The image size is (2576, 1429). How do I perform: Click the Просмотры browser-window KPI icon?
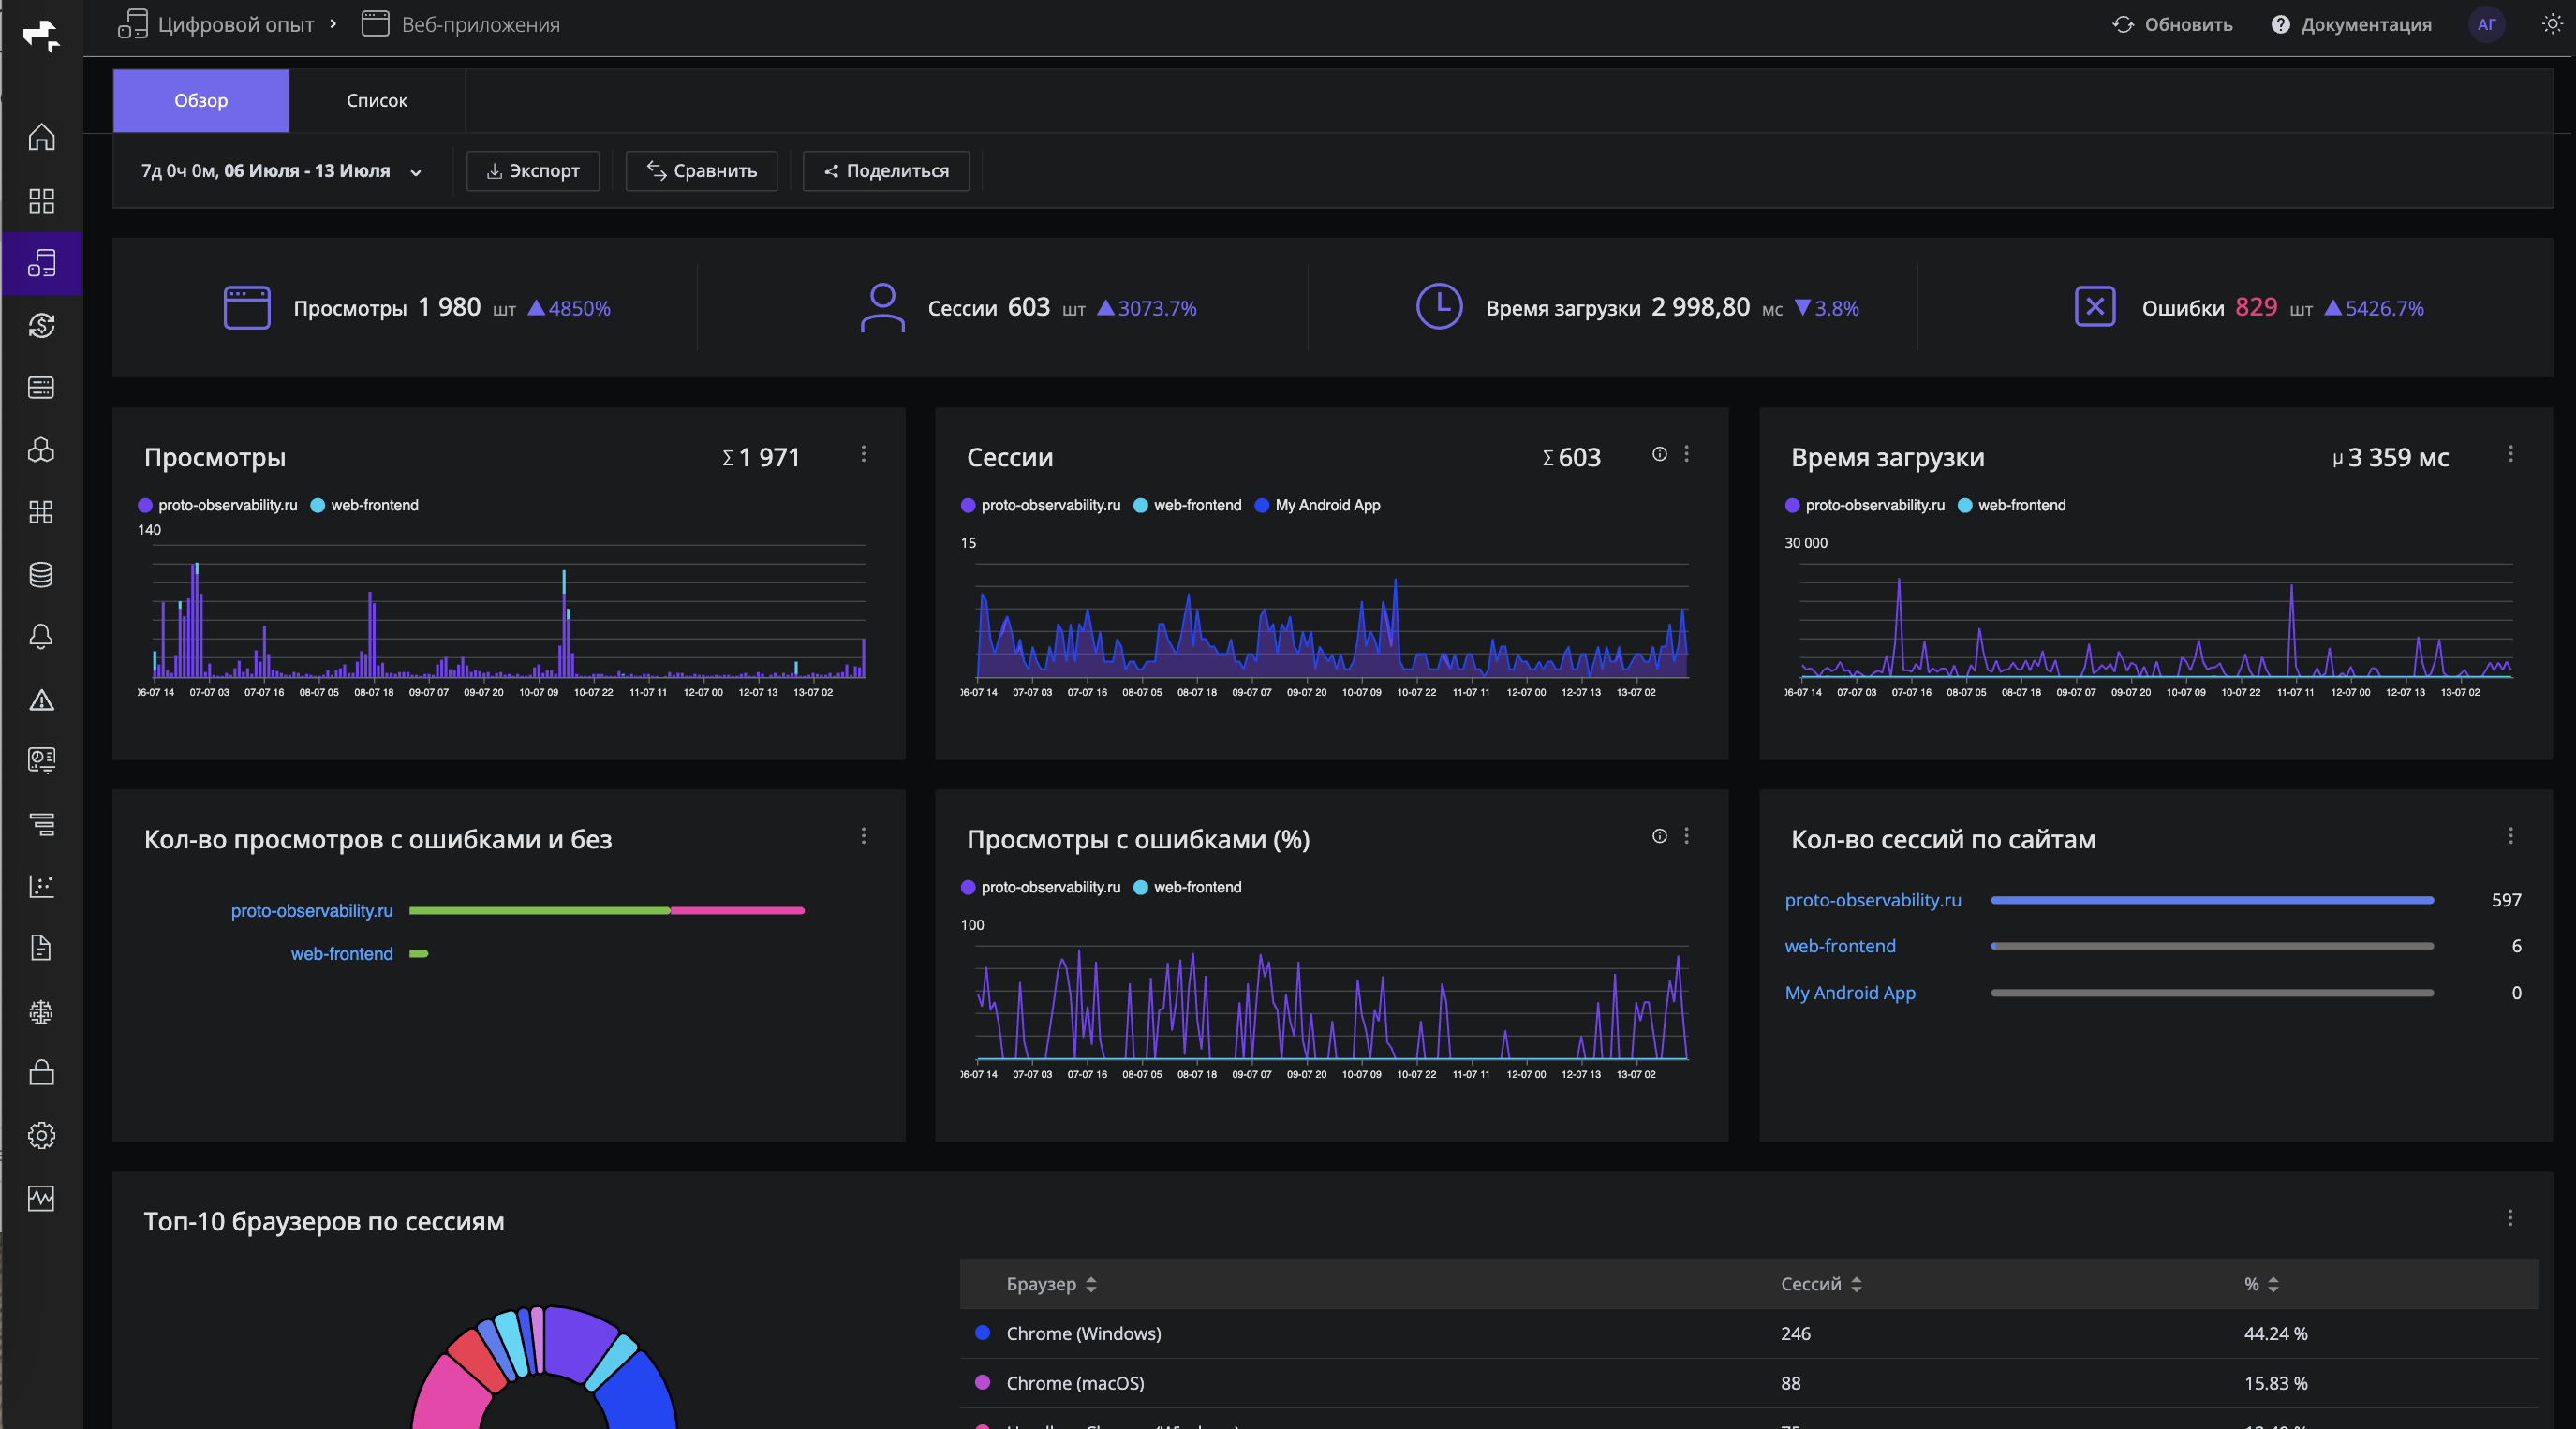[x=247, y=307]
